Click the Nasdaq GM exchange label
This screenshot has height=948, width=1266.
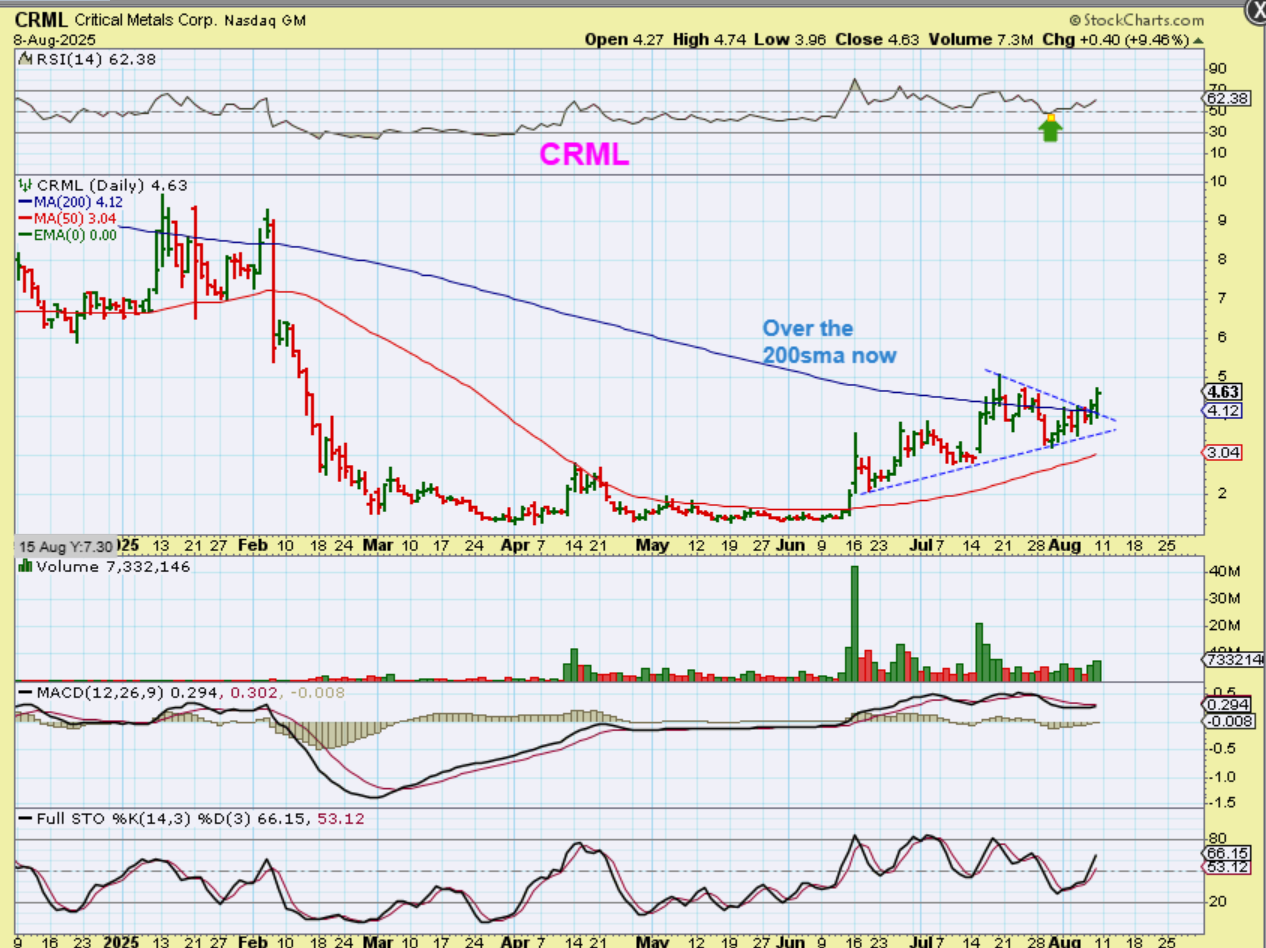[265, 20]
